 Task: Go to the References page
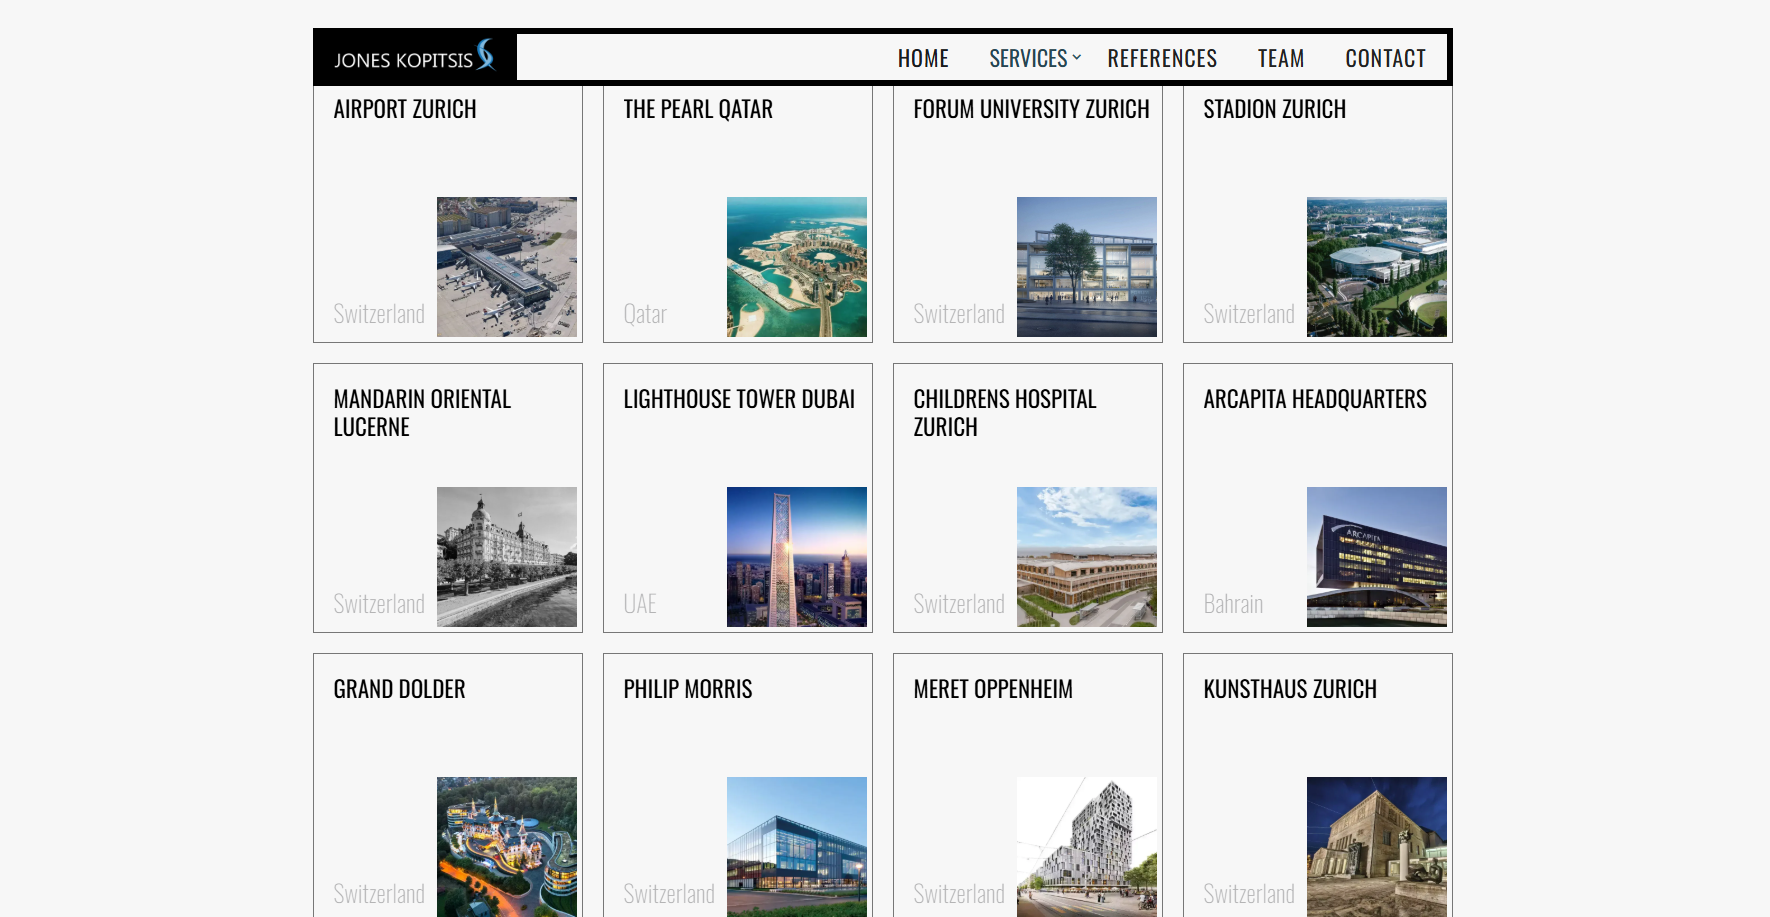(1162, 59)
